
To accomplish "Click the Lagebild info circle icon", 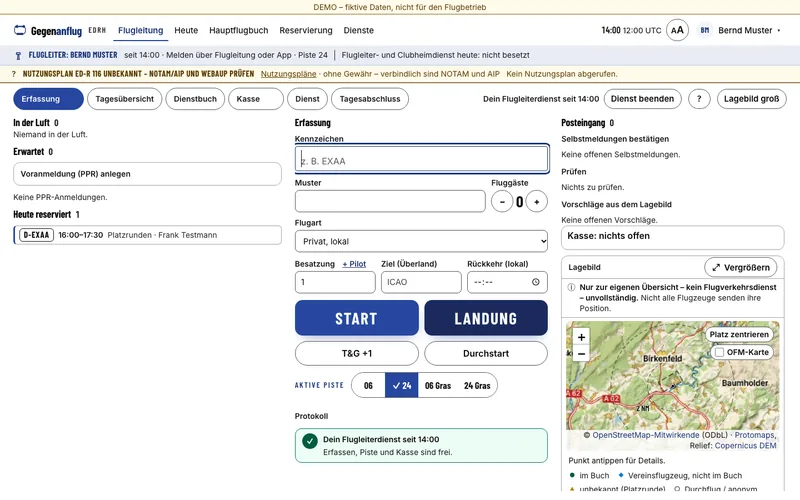I will click(571, 287).
